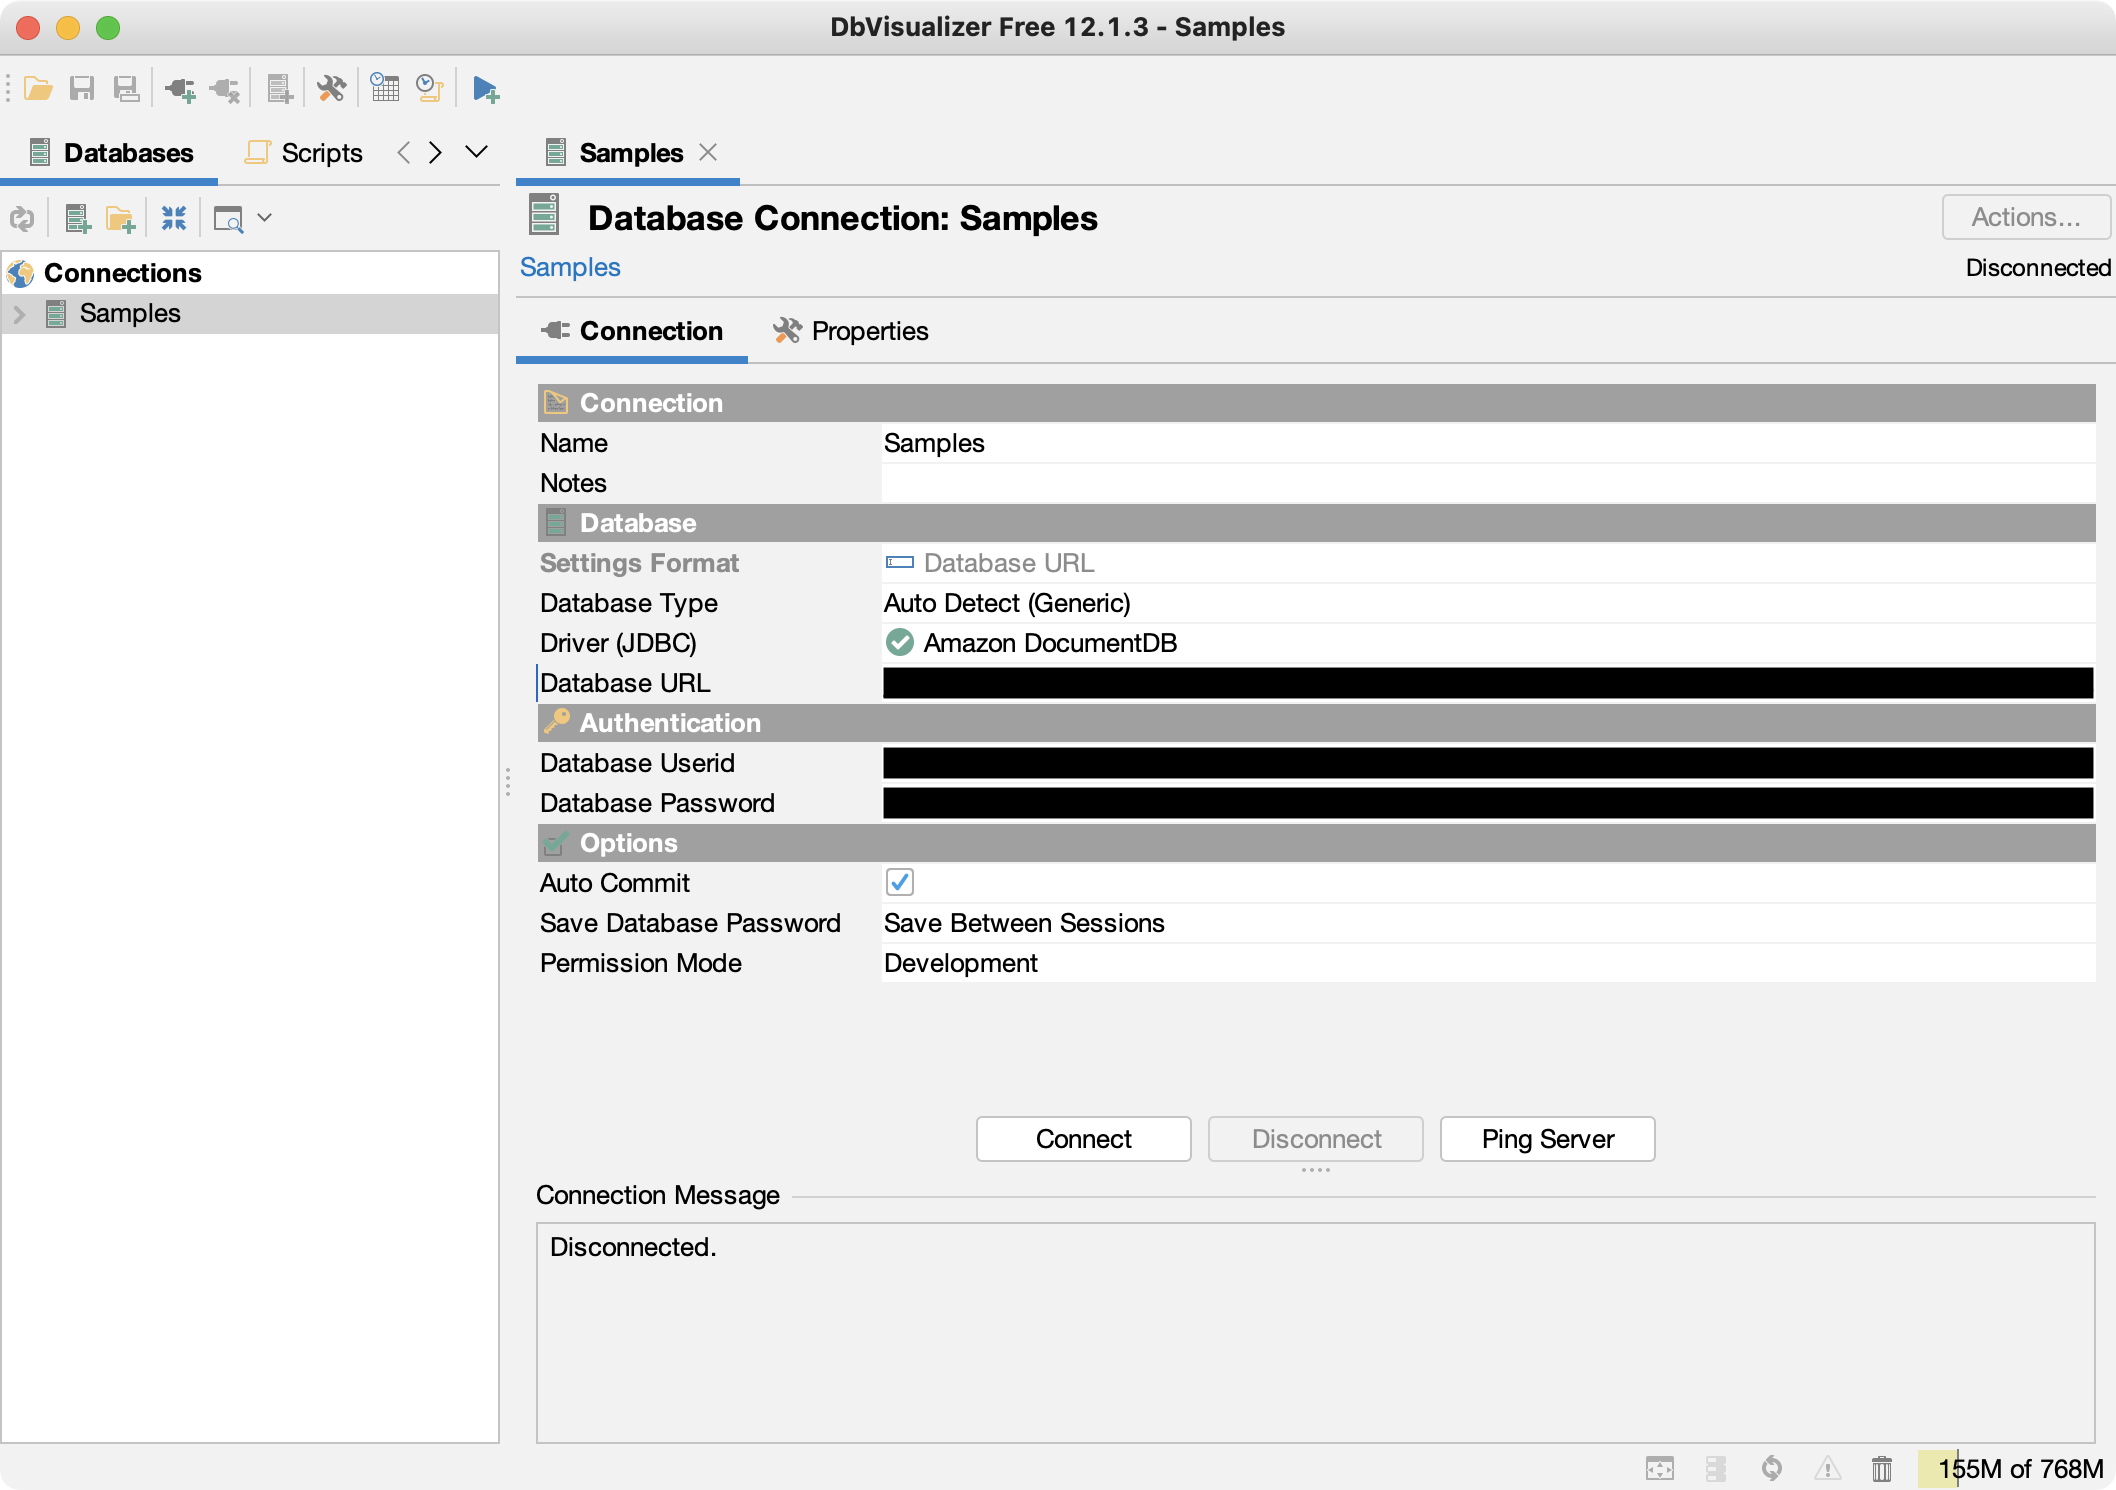The image size is (2116, 1490).
Task: Click the Ping Server button
Action: click(x=1547, y=1139)
